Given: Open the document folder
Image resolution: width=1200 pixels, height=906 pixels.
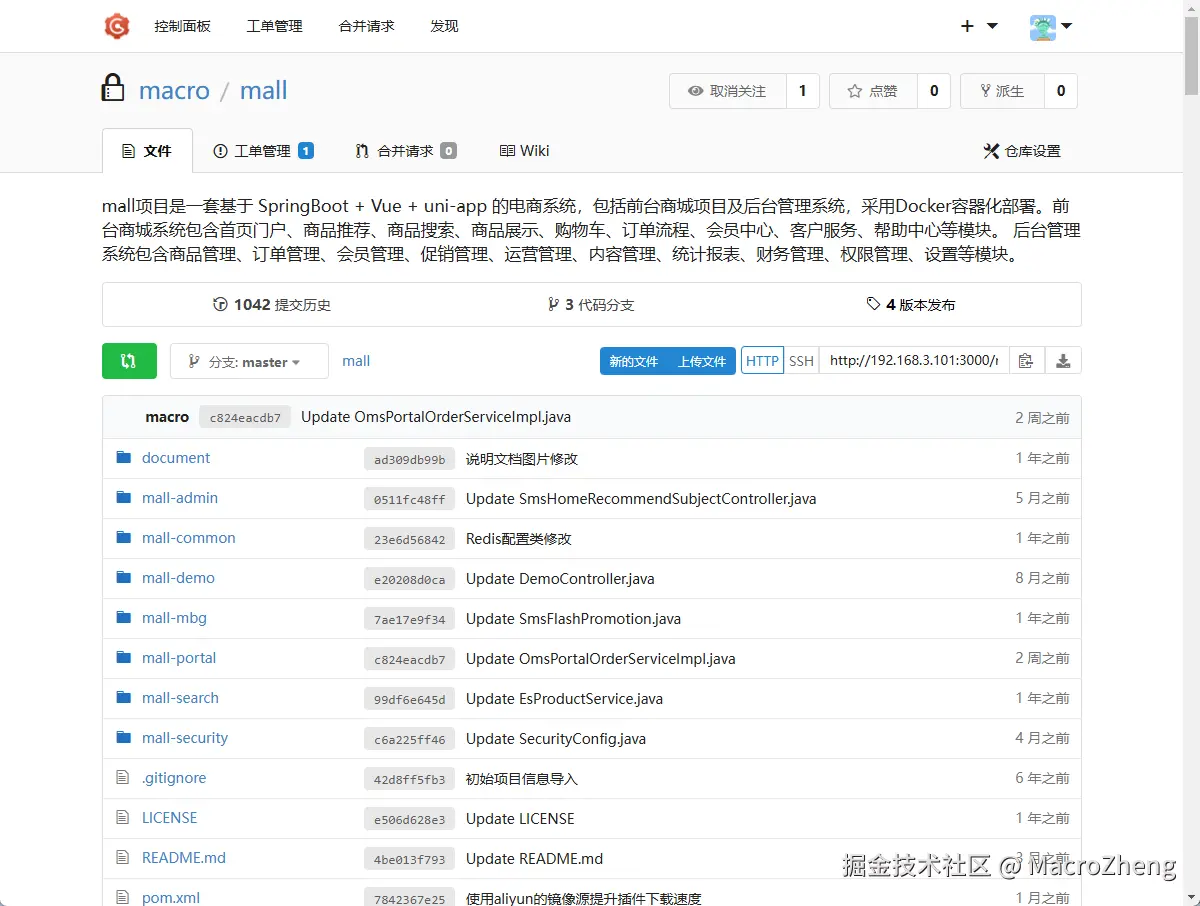Looking at the screenshot, I should point(176,458).
